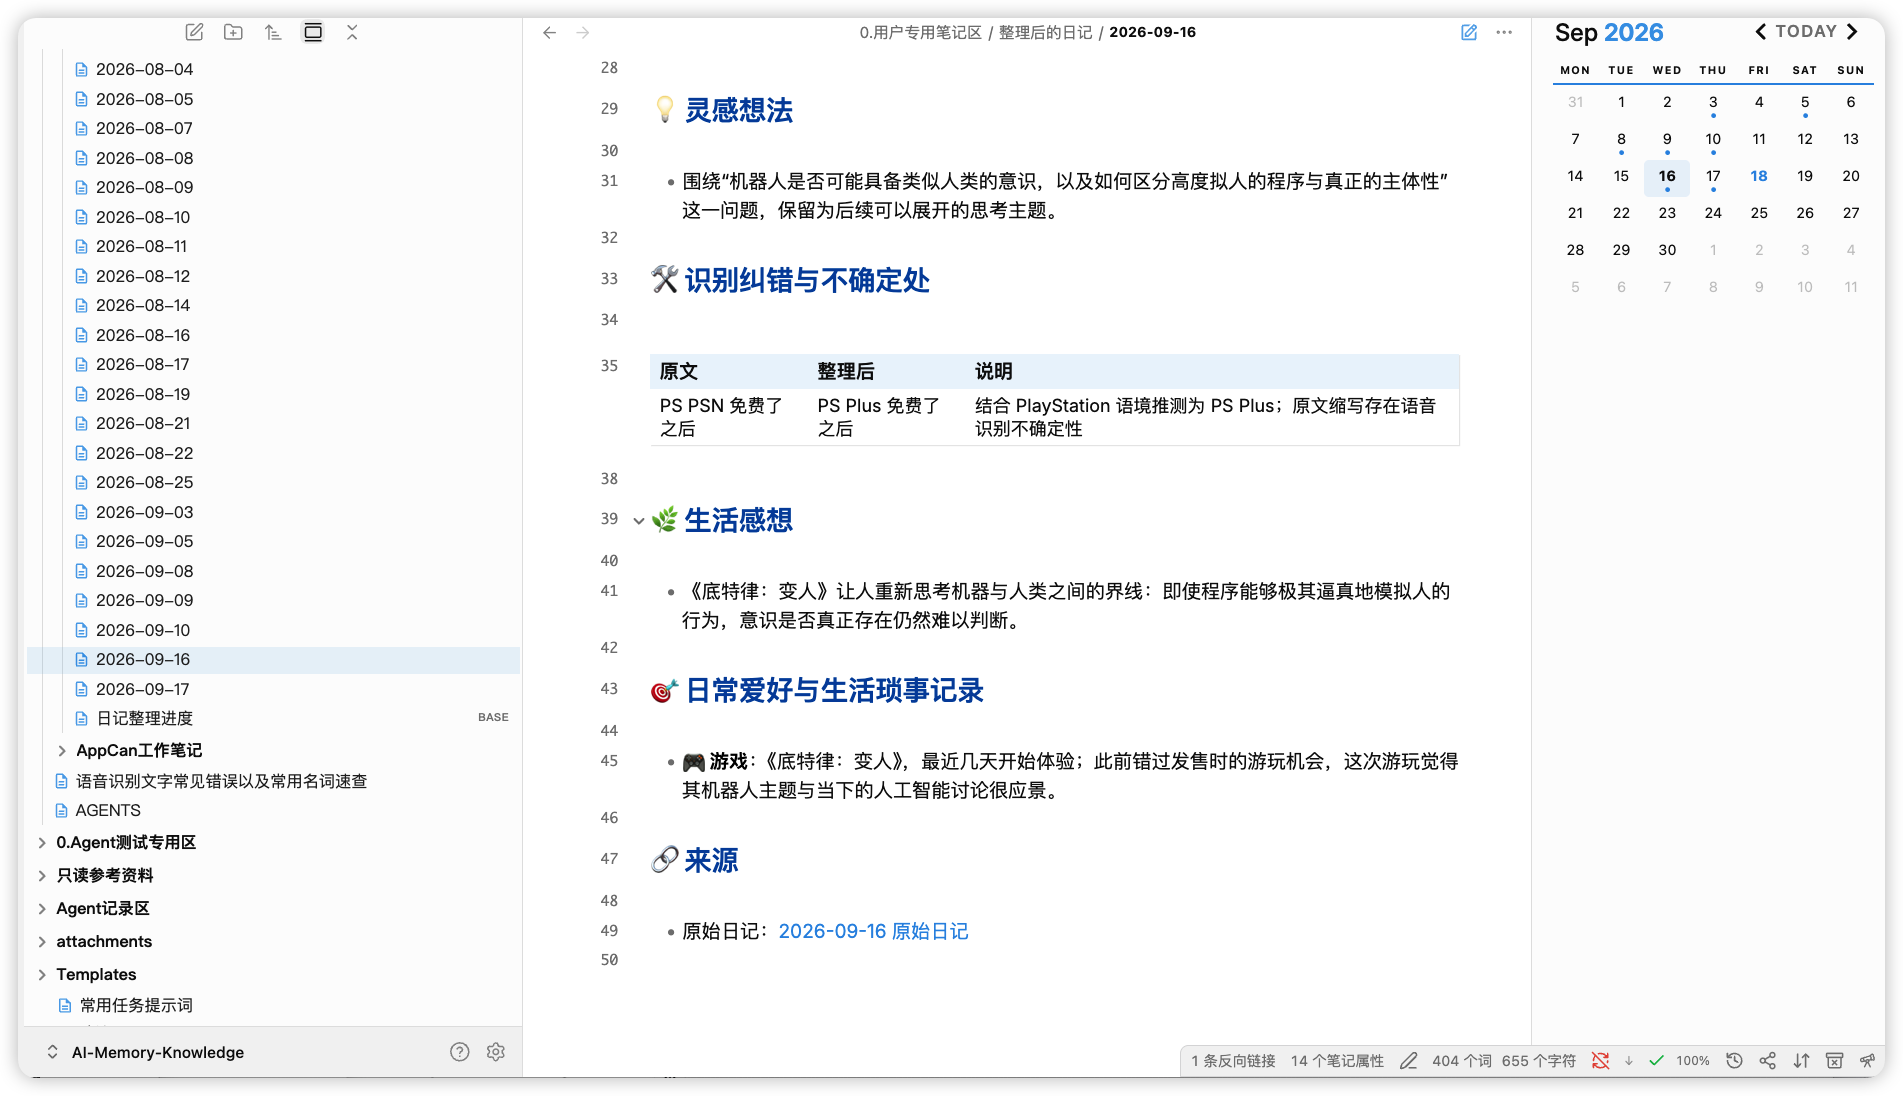Jump to TODAY in calendar
The width and height of the screenshot is (1903, 1096).
click(x=1806, y=31)
